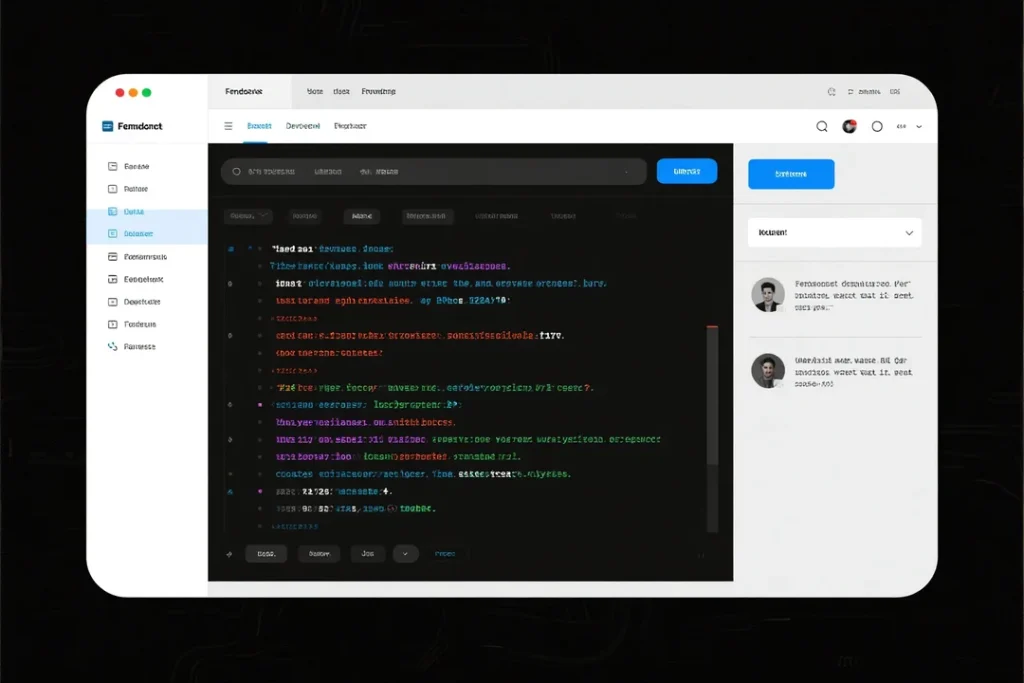Click the blue Femdonct logo icon
1024x683 pixels.
coord(107,125)
